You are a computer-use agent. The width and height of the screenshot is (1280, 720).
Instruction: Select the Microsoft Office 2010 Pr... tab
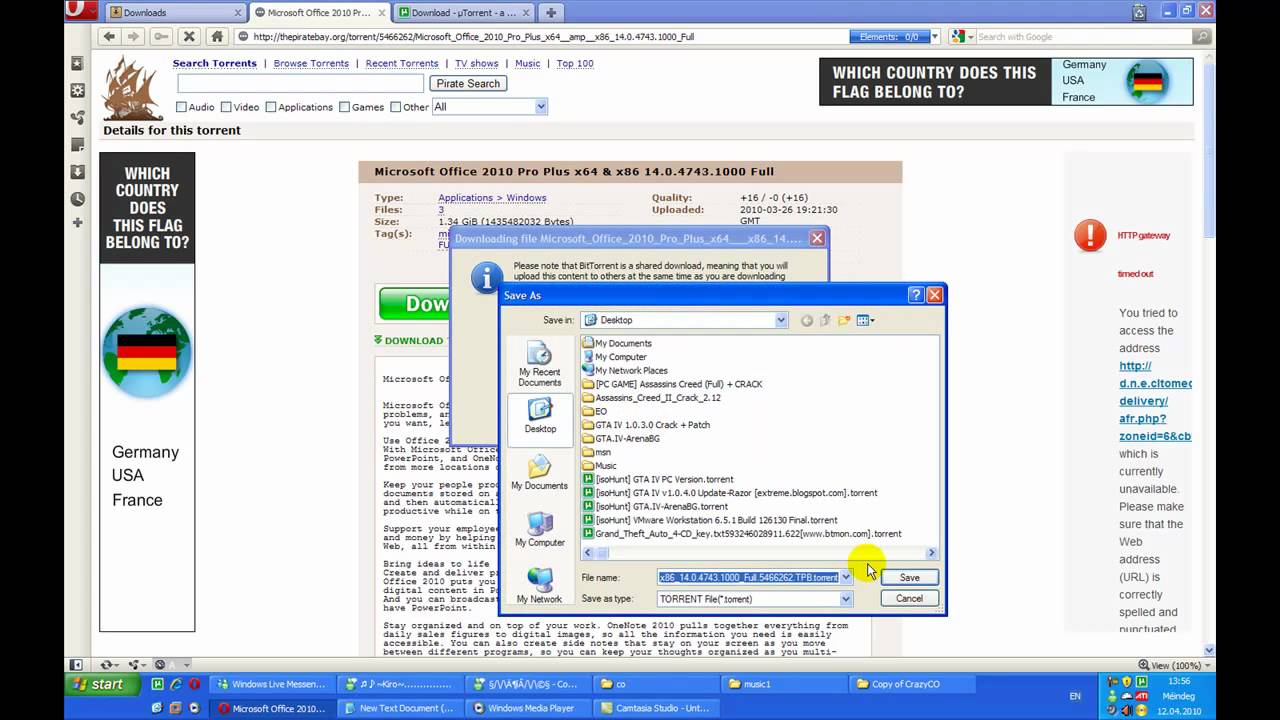coord(319,13)
